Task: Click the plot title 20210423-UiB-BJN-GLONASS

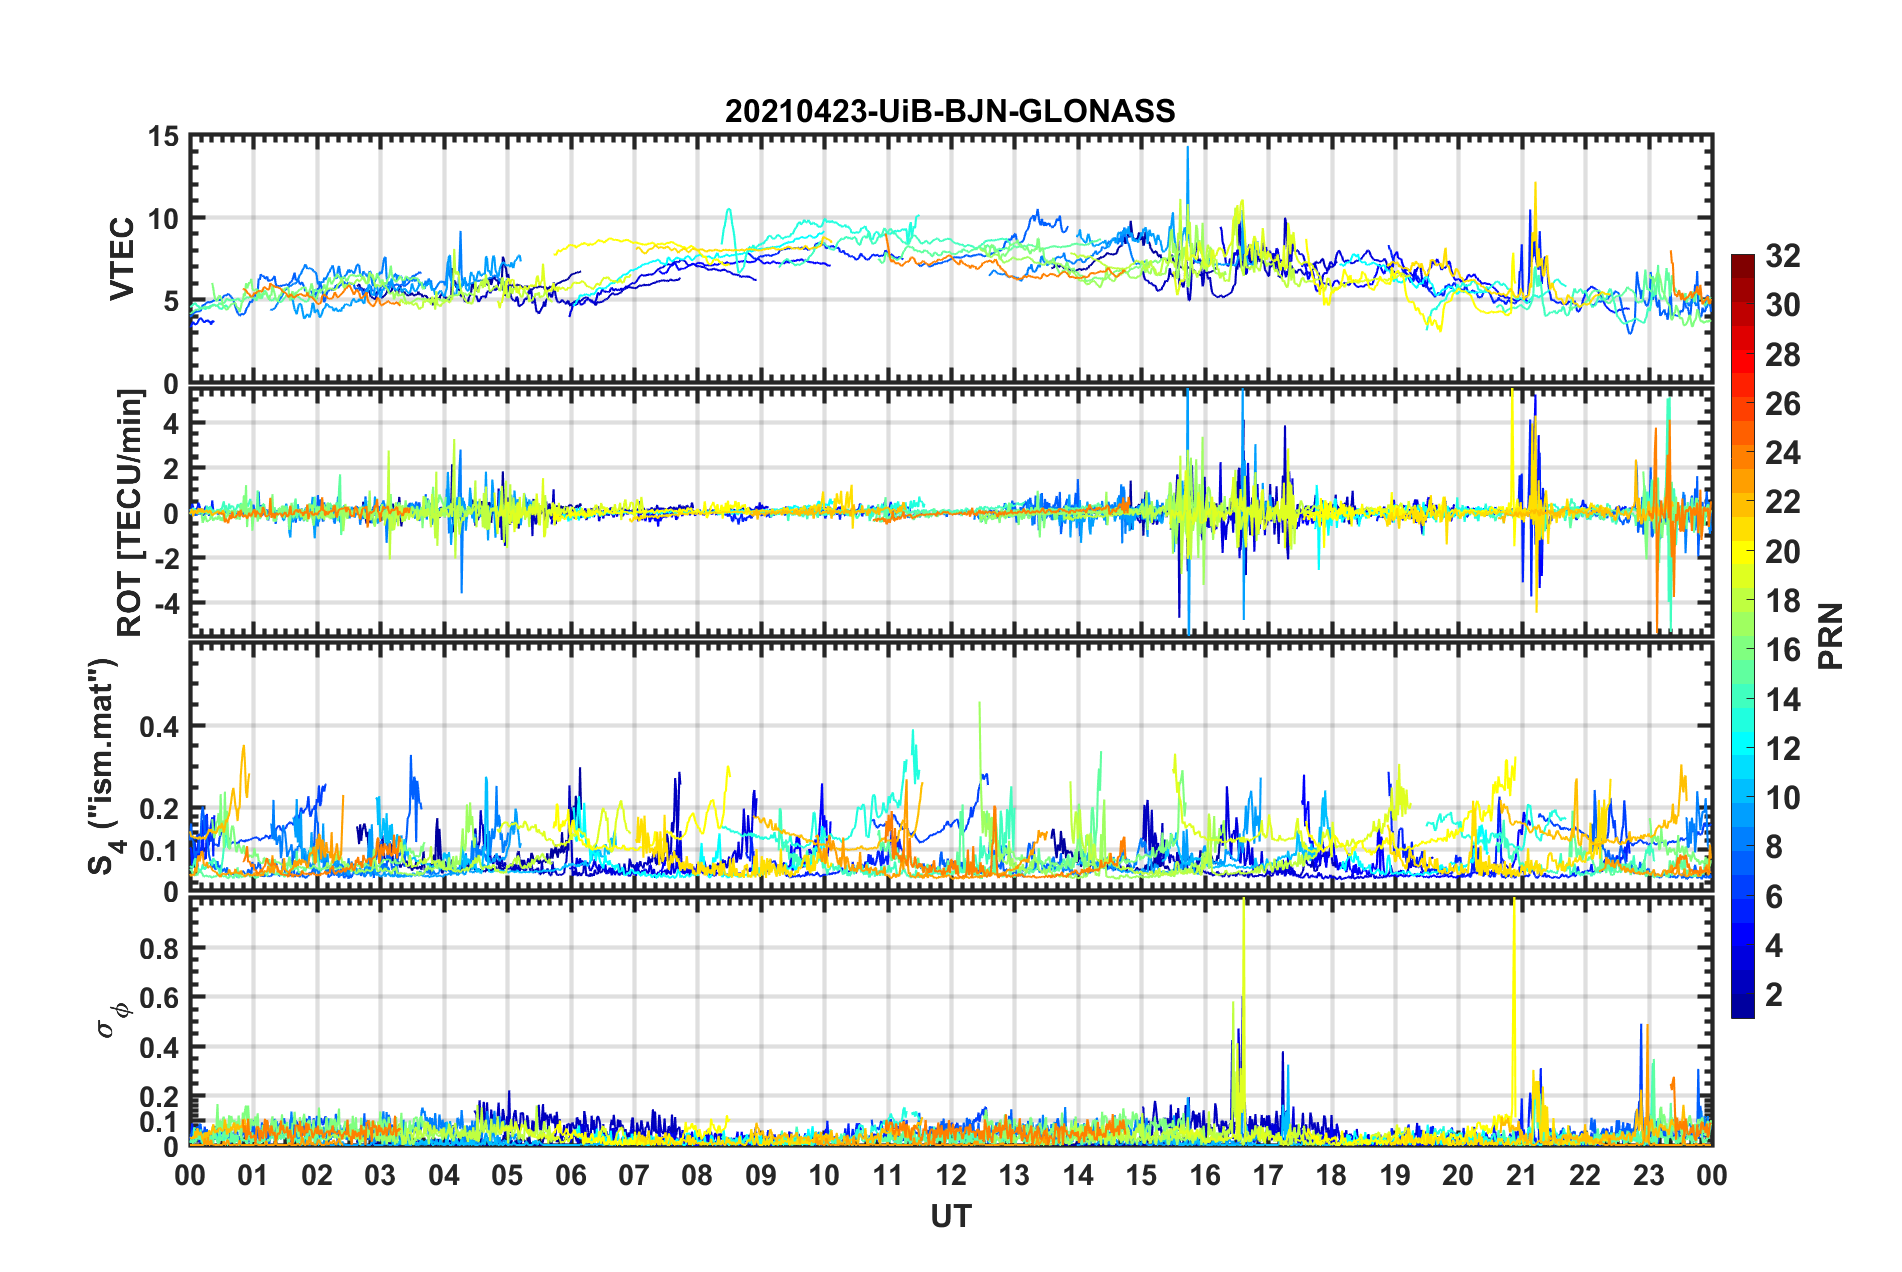Action: [950, 111]
